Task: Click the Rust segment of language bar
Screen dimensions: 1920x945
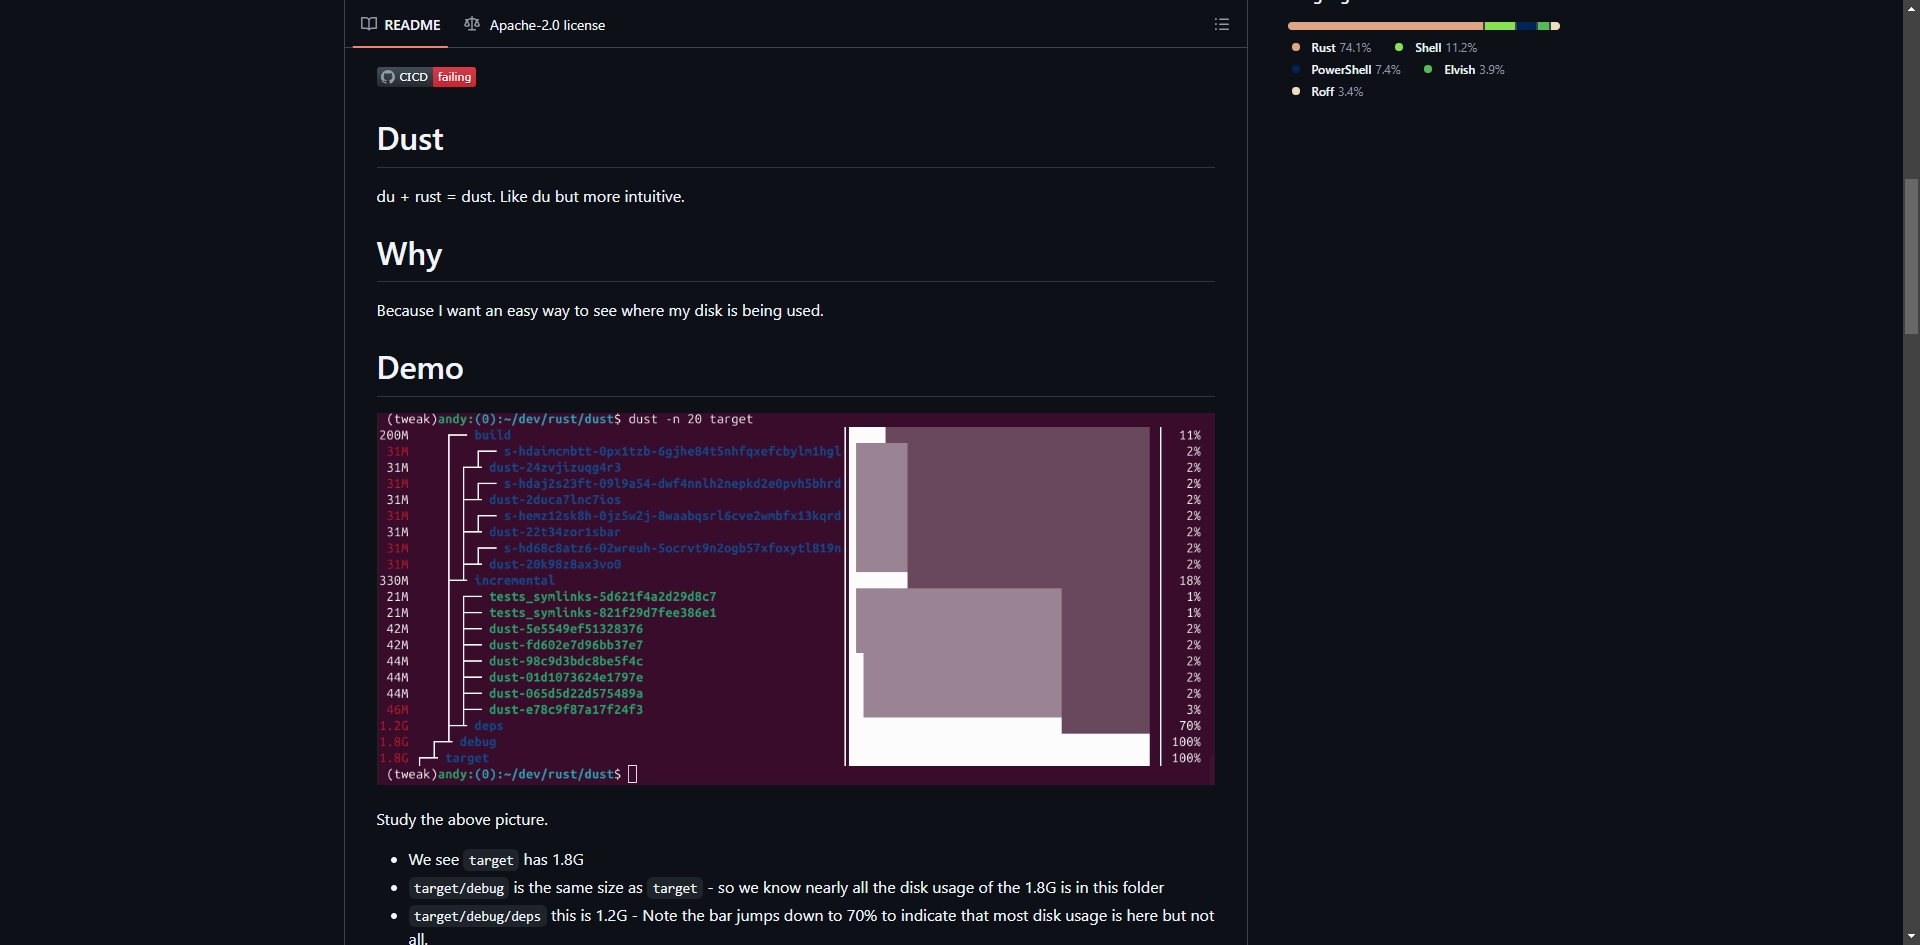Action: pos(1386,26)
